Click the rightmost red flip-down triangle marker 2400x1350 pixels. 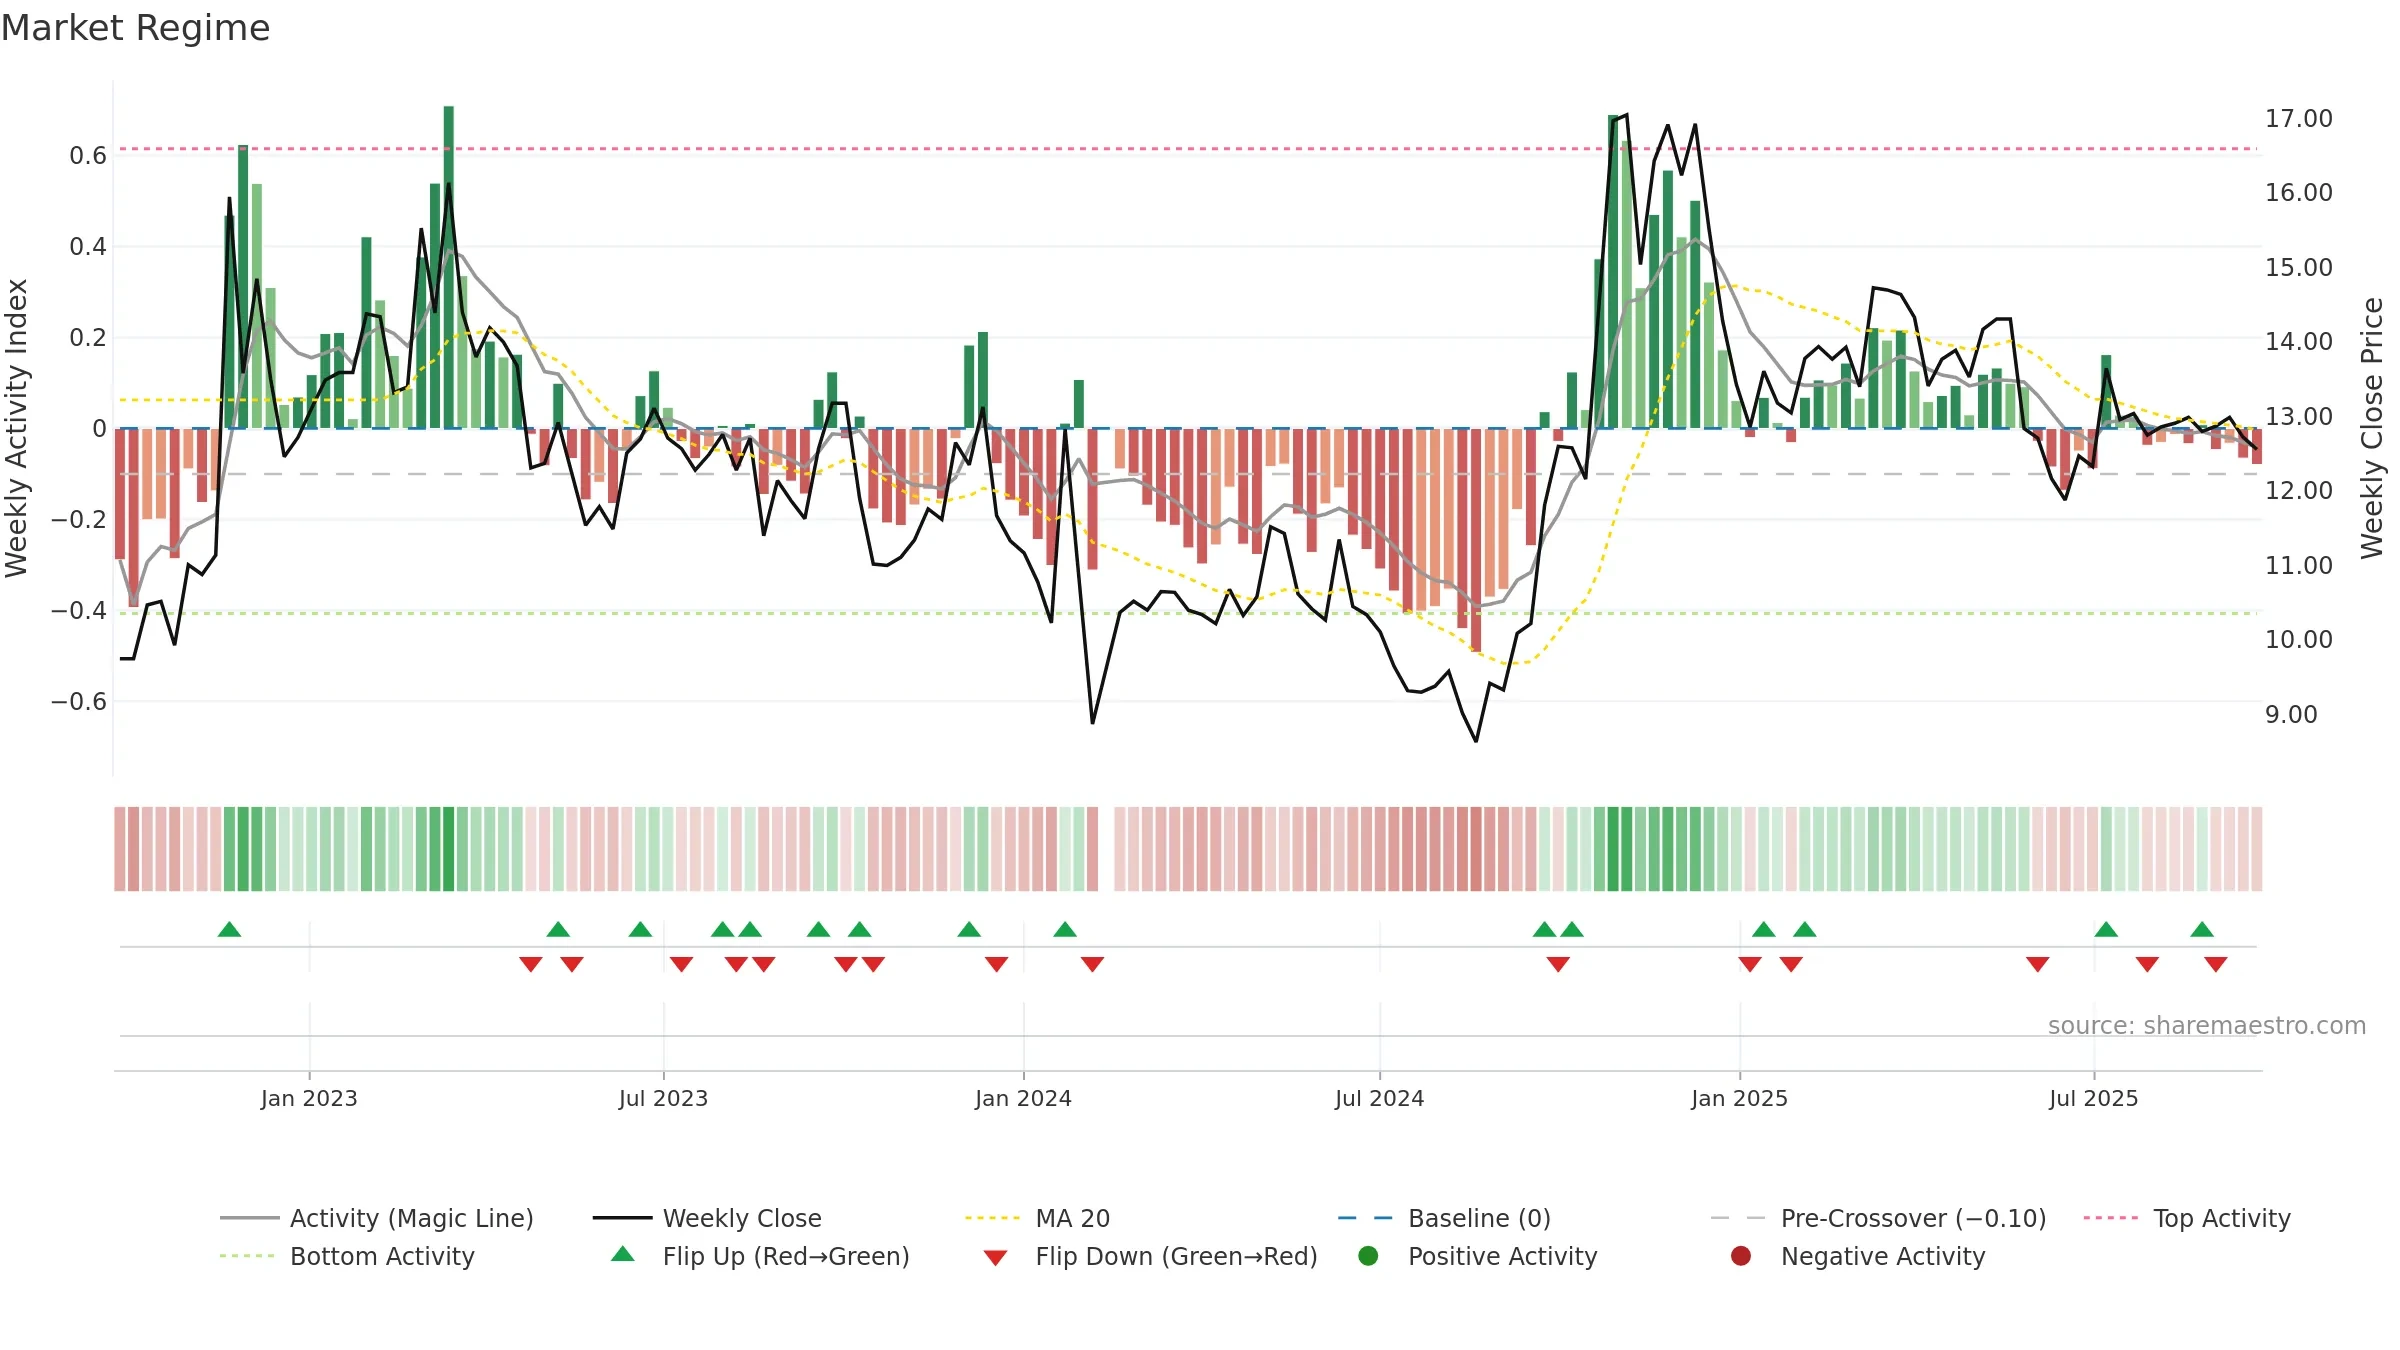click(2216, 964)
